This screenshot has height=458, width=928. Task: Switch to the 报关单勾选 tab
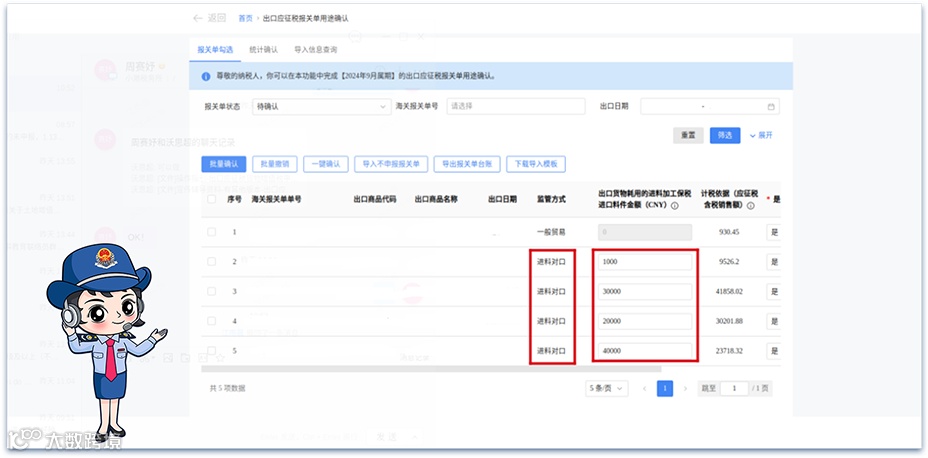[x=215, y=50]
